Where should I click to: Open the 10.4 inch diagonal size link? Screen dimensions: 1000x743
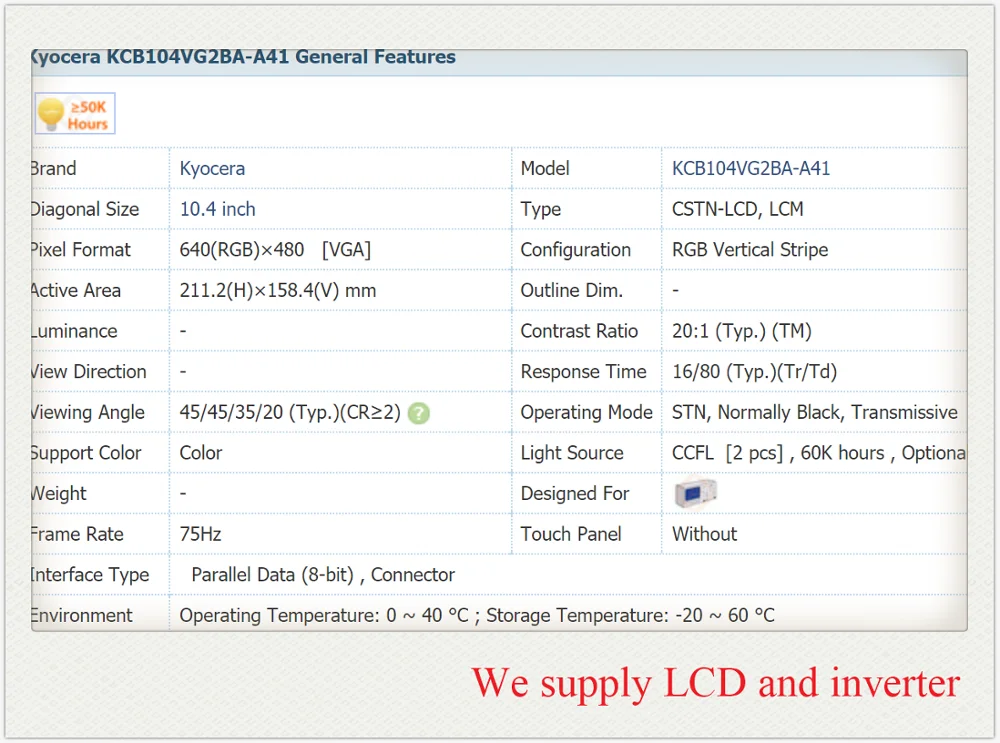pyautogui.click(x=217, y=209)
